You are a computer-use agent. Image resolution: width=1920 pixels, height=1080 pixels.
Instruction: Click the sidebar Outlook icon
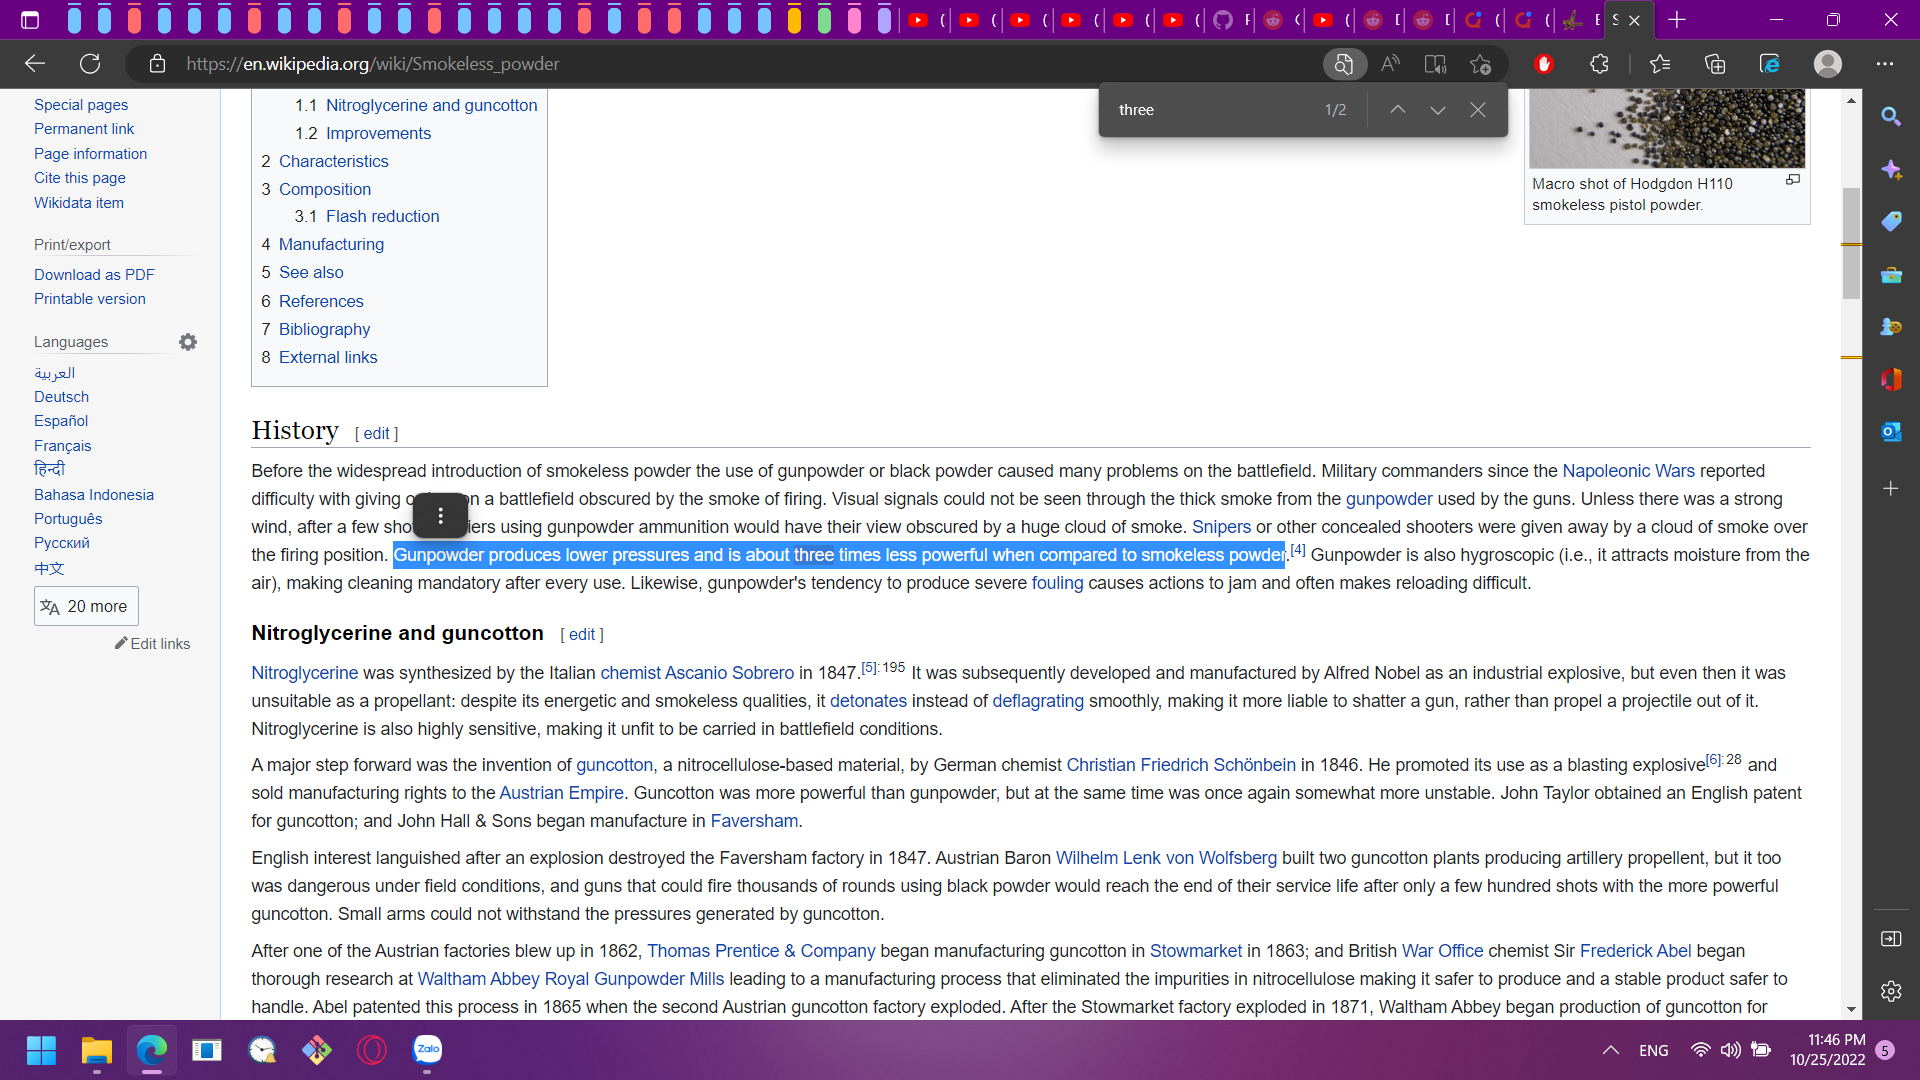tap(1890, 432)
